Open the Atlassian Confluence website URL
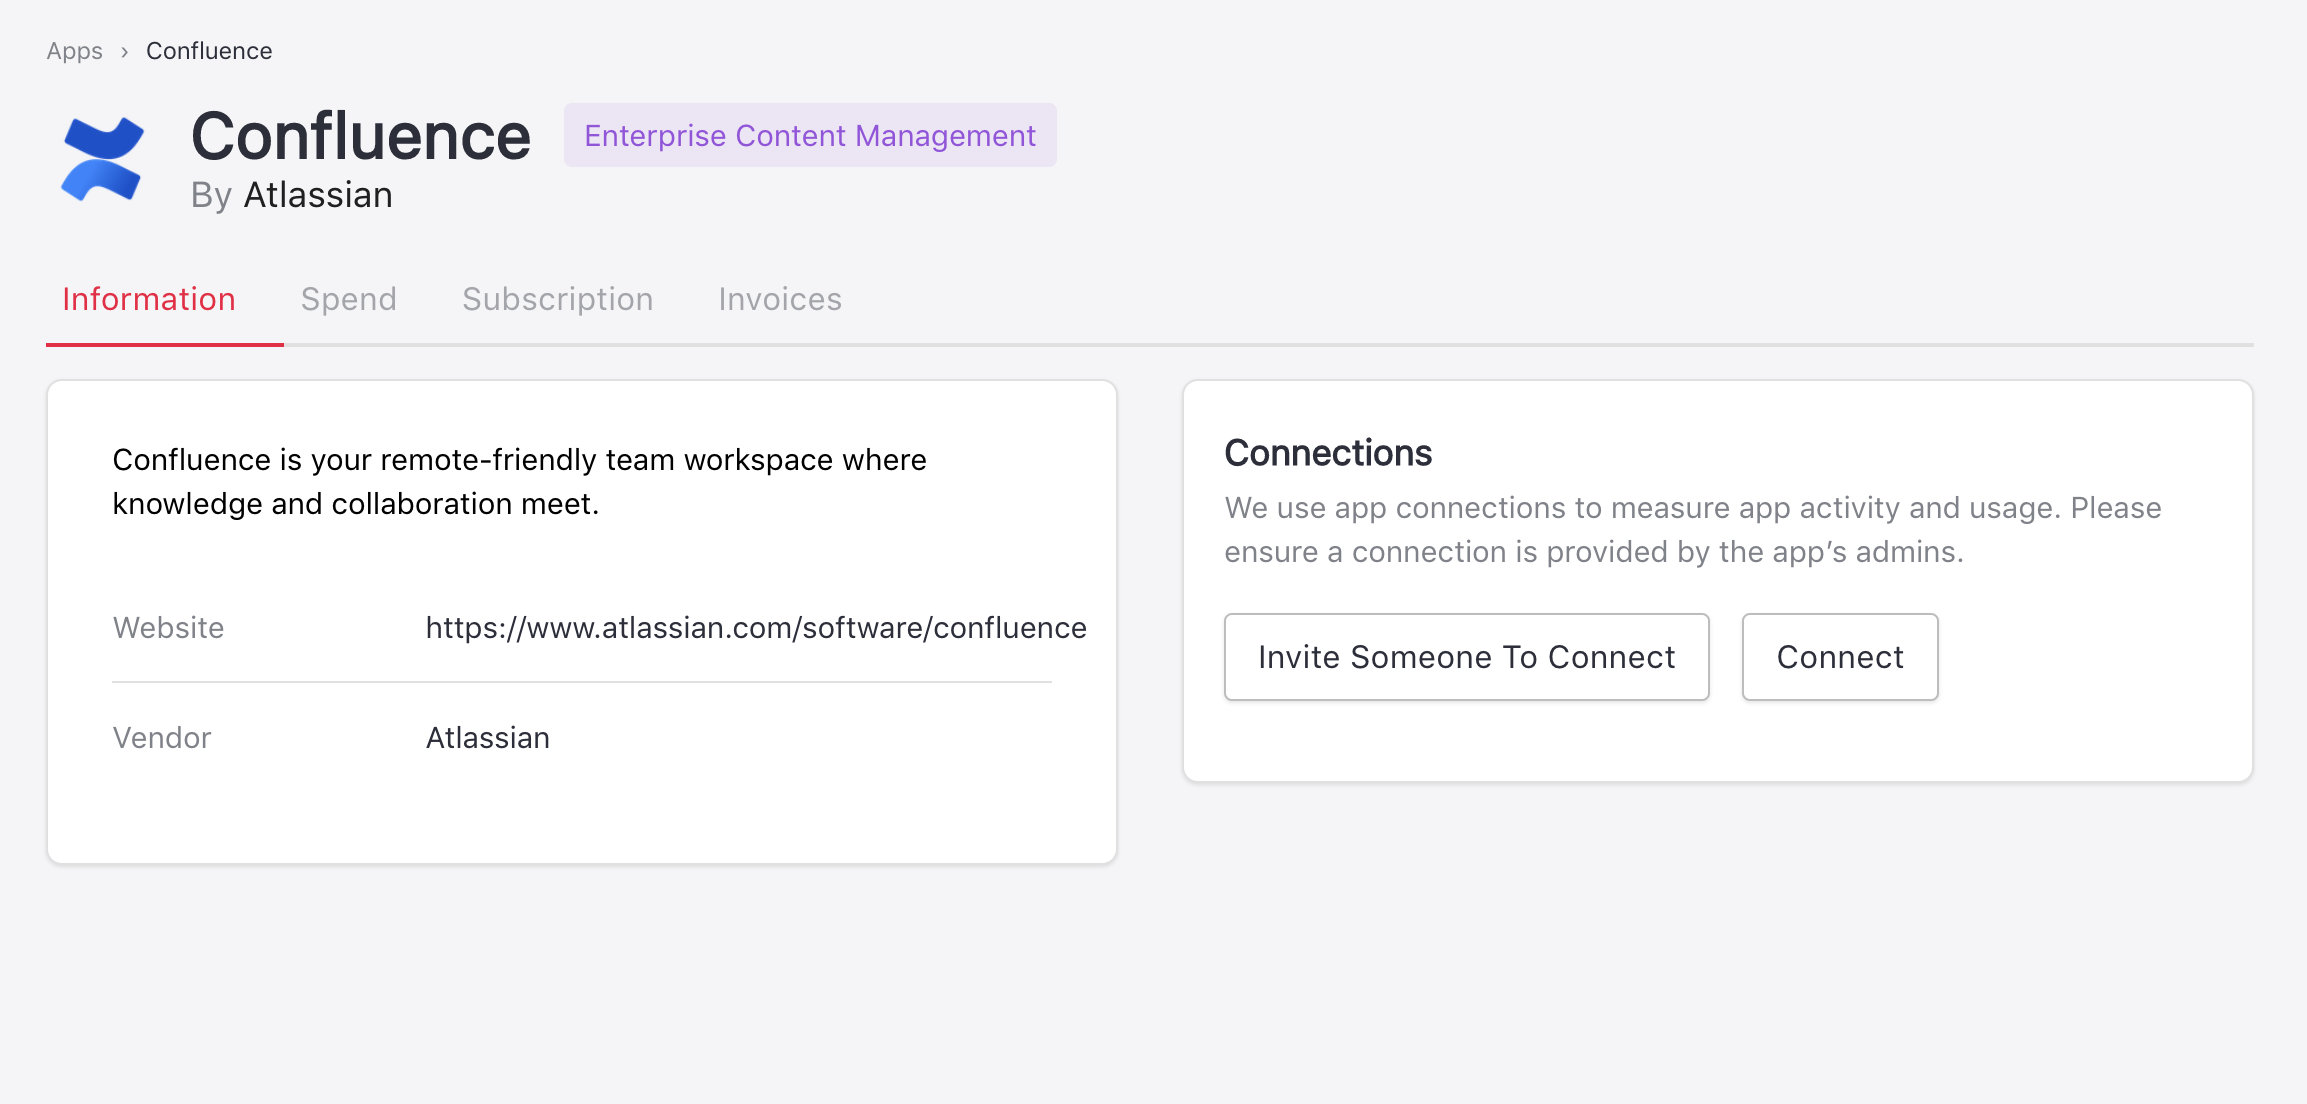This screenshot has height=1104, width=2307. coord(756,627)
